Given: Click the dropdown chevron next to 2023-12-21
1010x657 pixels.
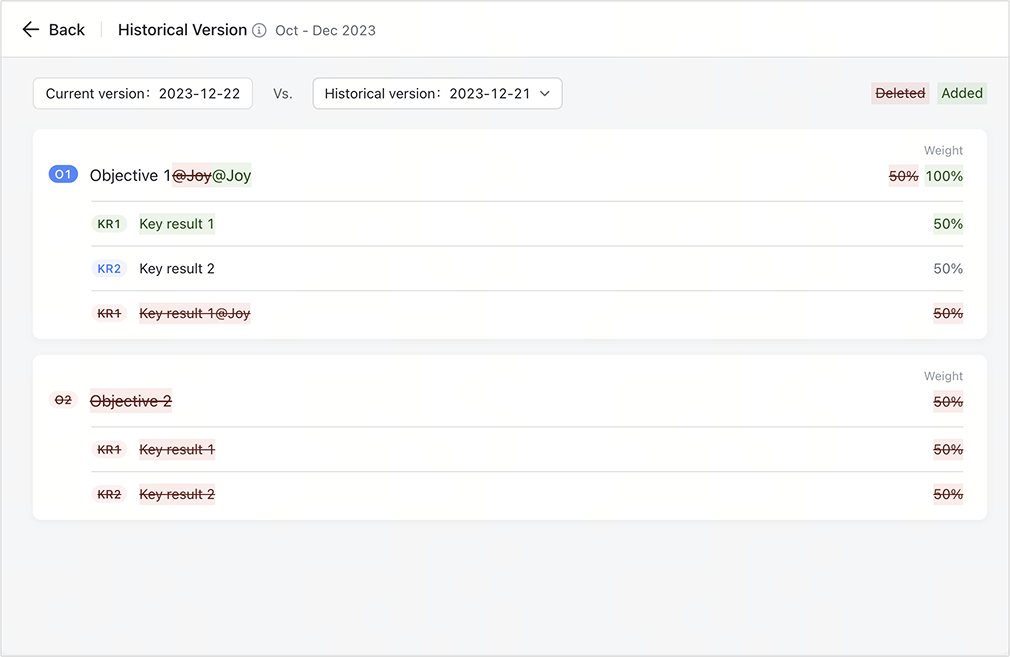Looking at the screenshot, I should [x=545, y=94].
